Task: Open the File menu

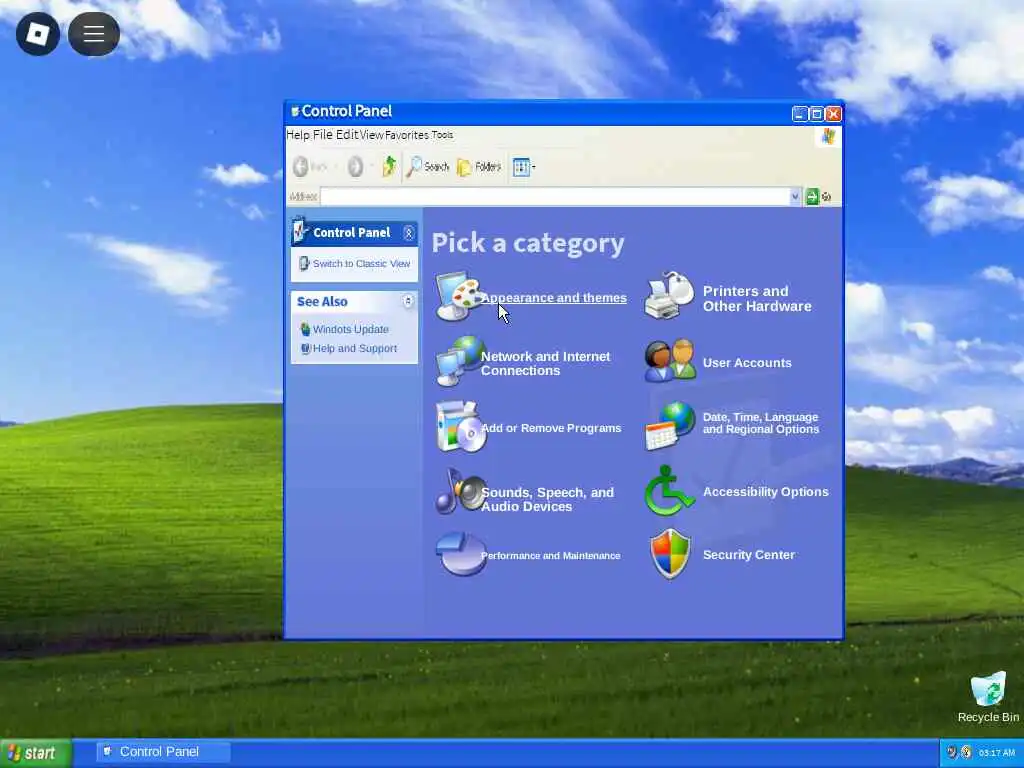Action: click(323, 135)
